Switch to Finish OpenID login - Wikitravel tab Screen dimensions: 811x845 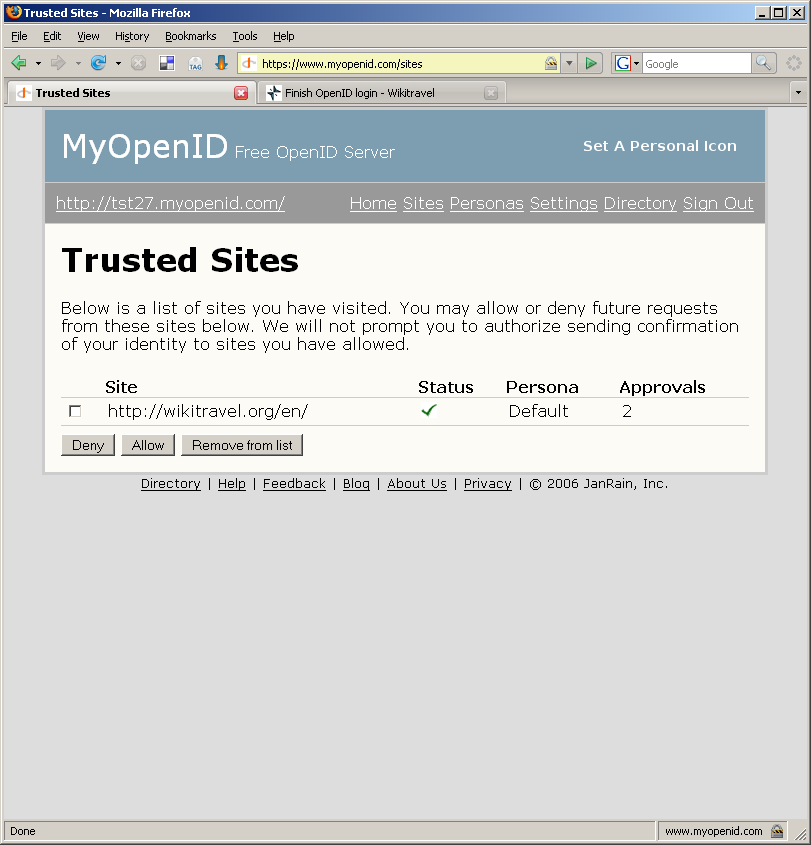[x=382, y=93]
